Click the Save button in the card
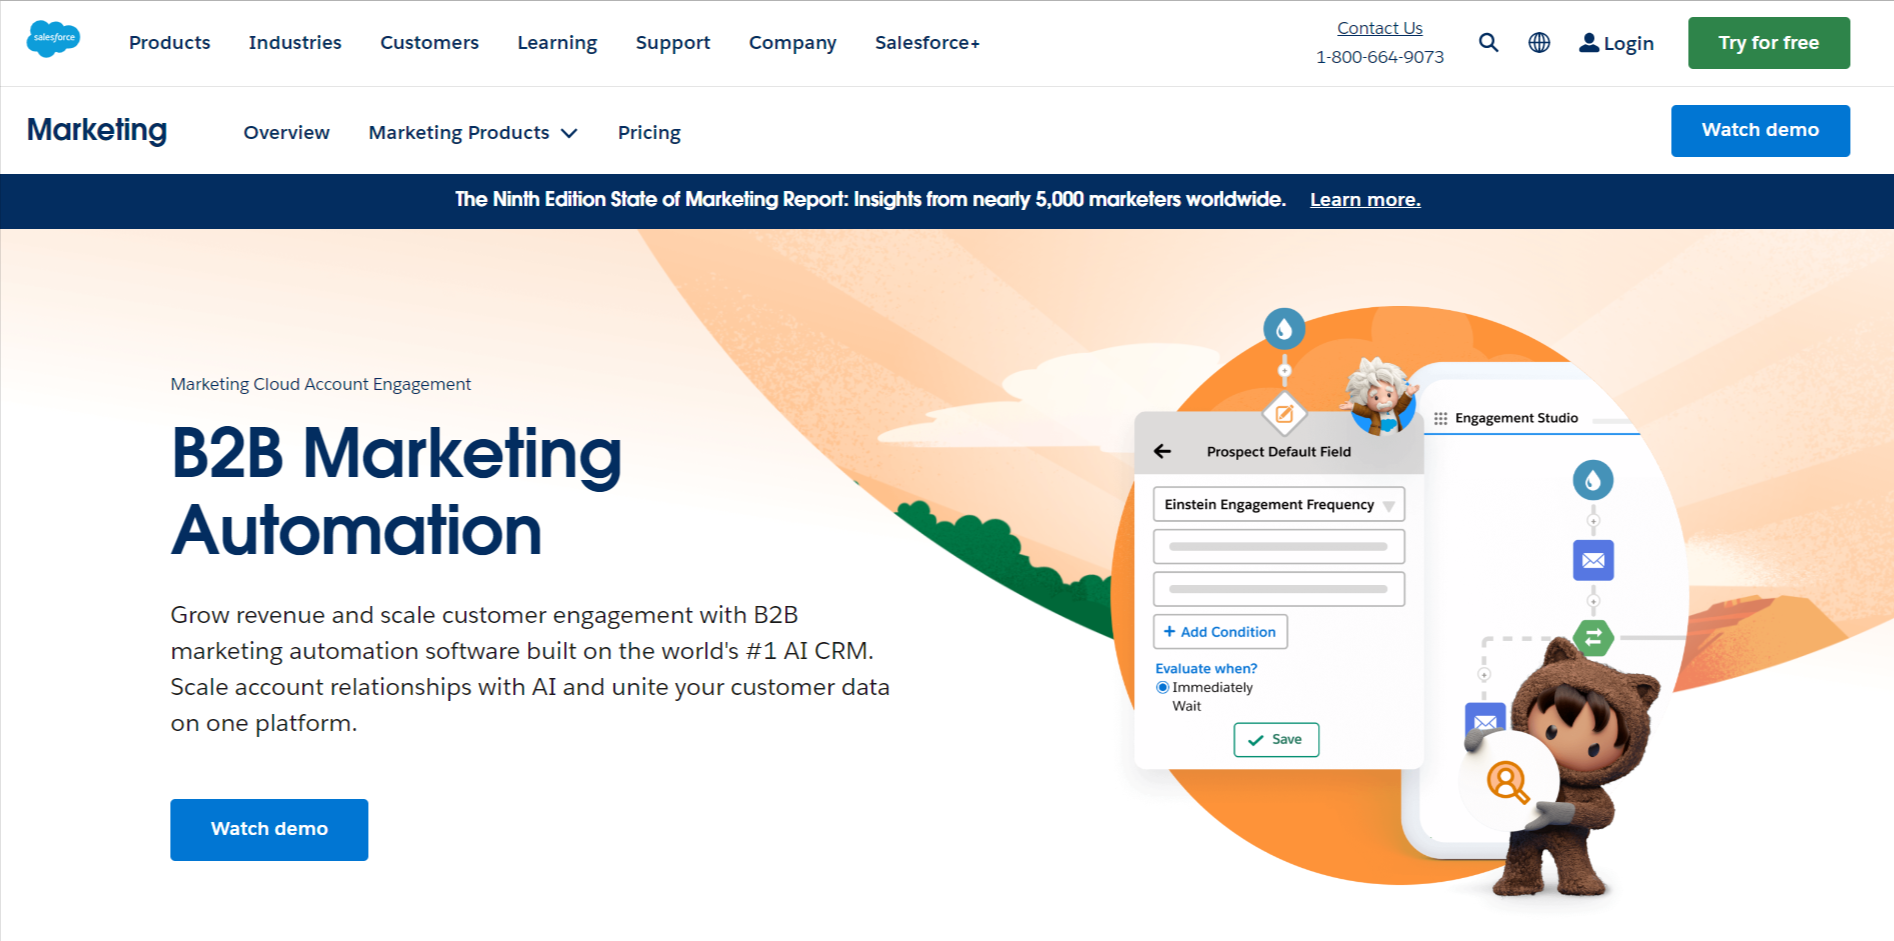The width and height of the screenshot is (1894, 941). point(1276,739)
